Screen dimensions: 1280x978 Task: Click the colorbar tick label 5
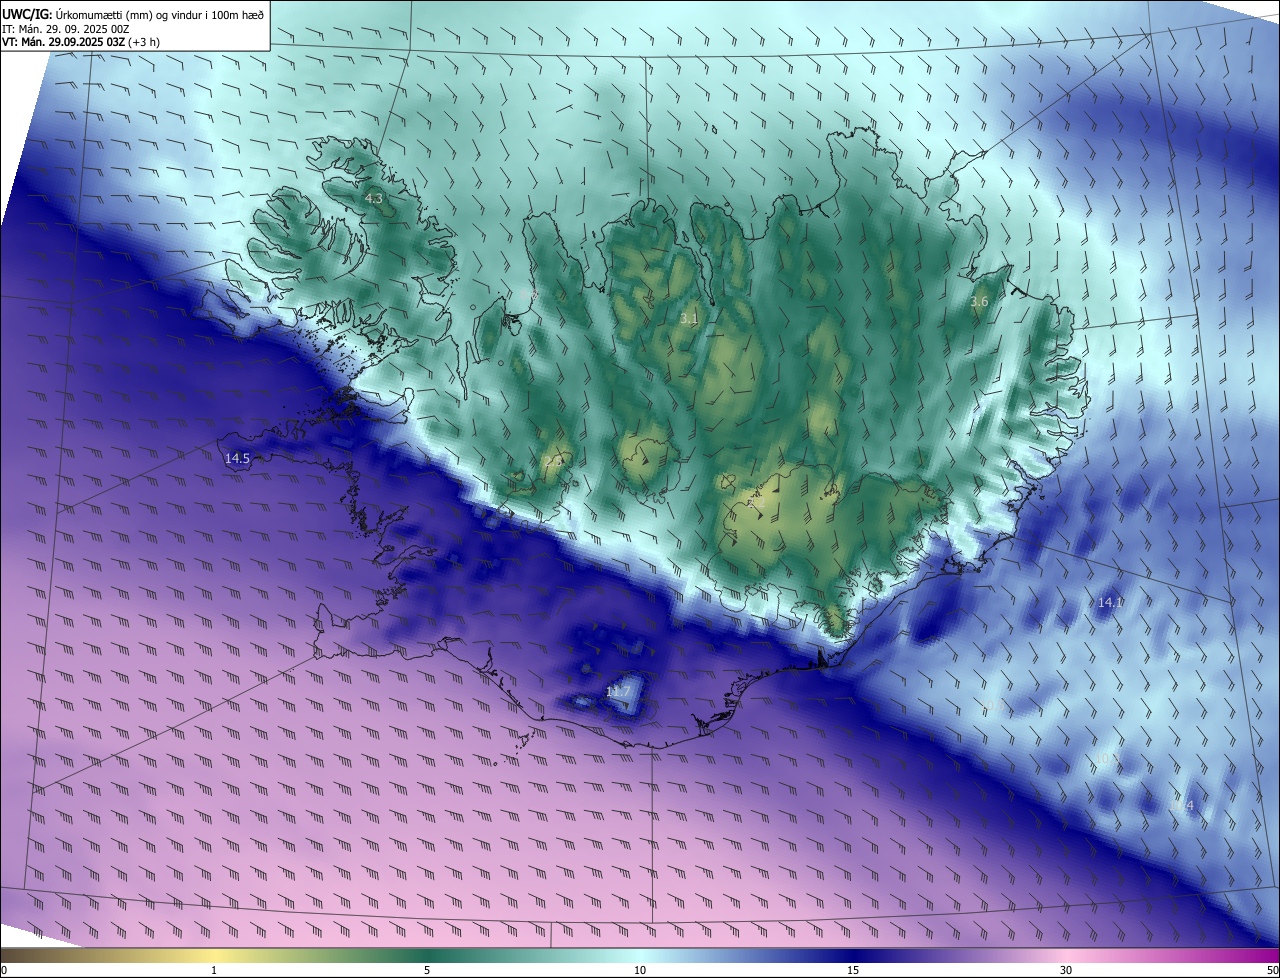(427, 970)
